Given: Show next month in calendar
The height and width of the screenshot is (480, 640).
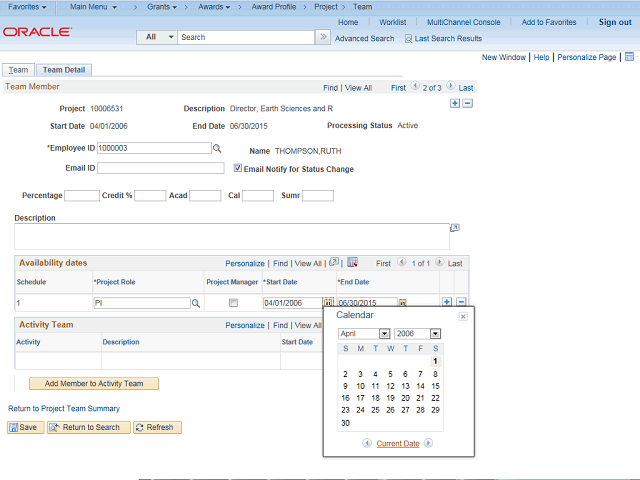Looking at the screenshot, I should point(429,443).
